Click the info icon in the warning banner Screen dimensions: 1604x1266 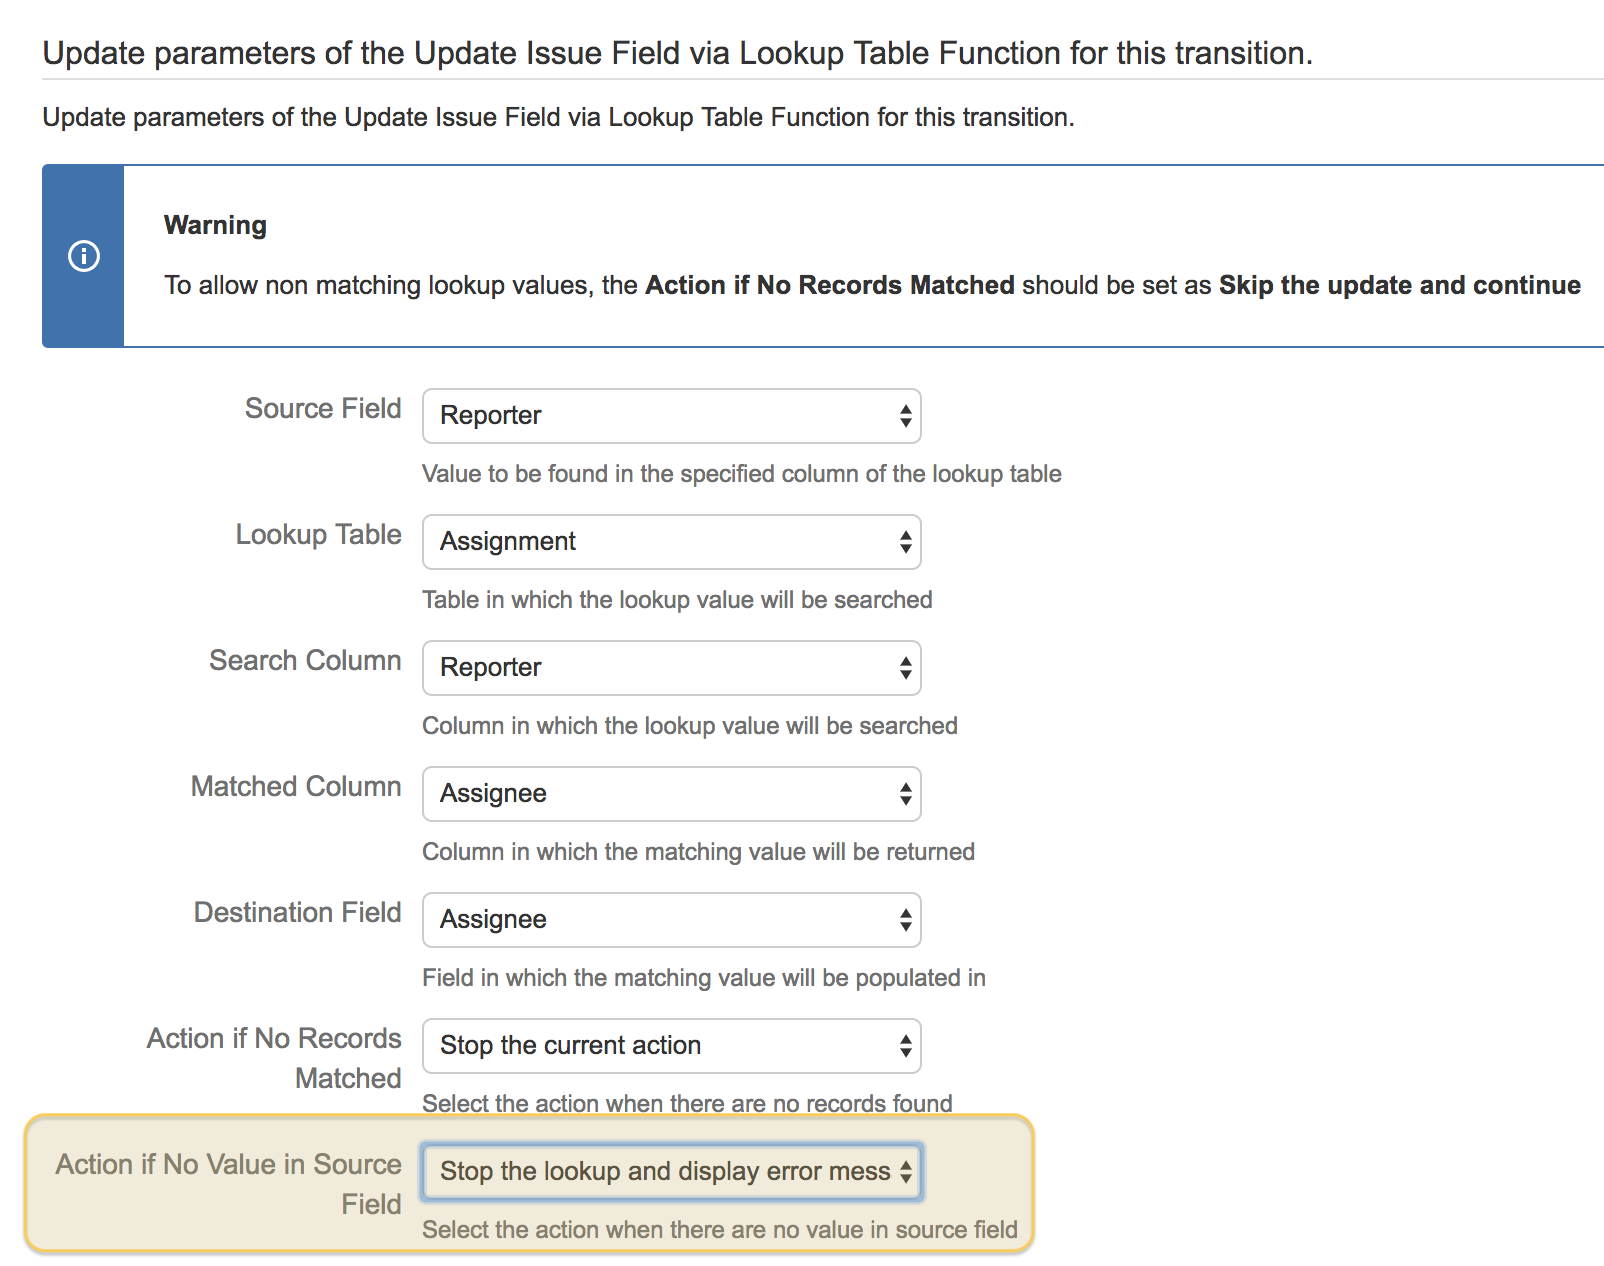coord(83,256)
